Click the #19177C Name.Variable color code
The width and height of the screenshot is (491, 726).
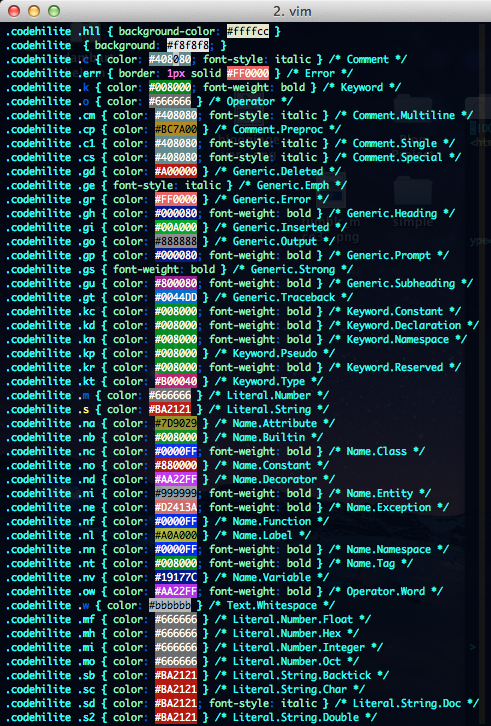point(176,577)
